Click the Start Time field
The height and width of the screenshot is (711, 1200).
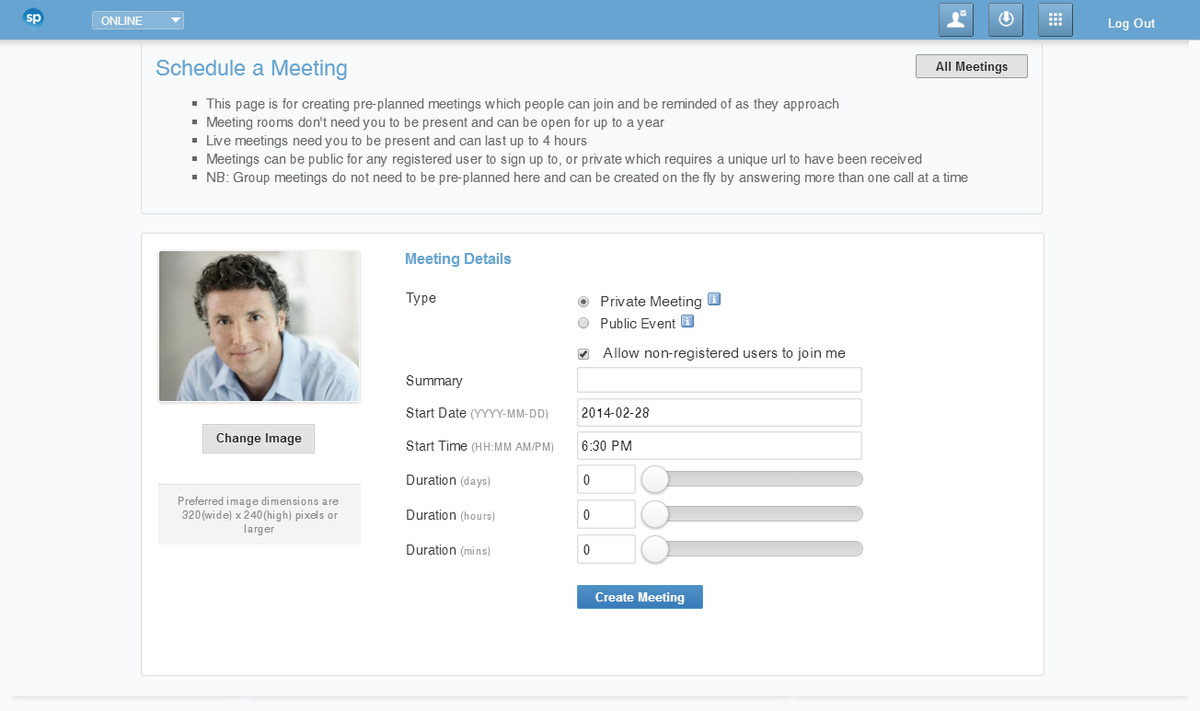point(720,445)
